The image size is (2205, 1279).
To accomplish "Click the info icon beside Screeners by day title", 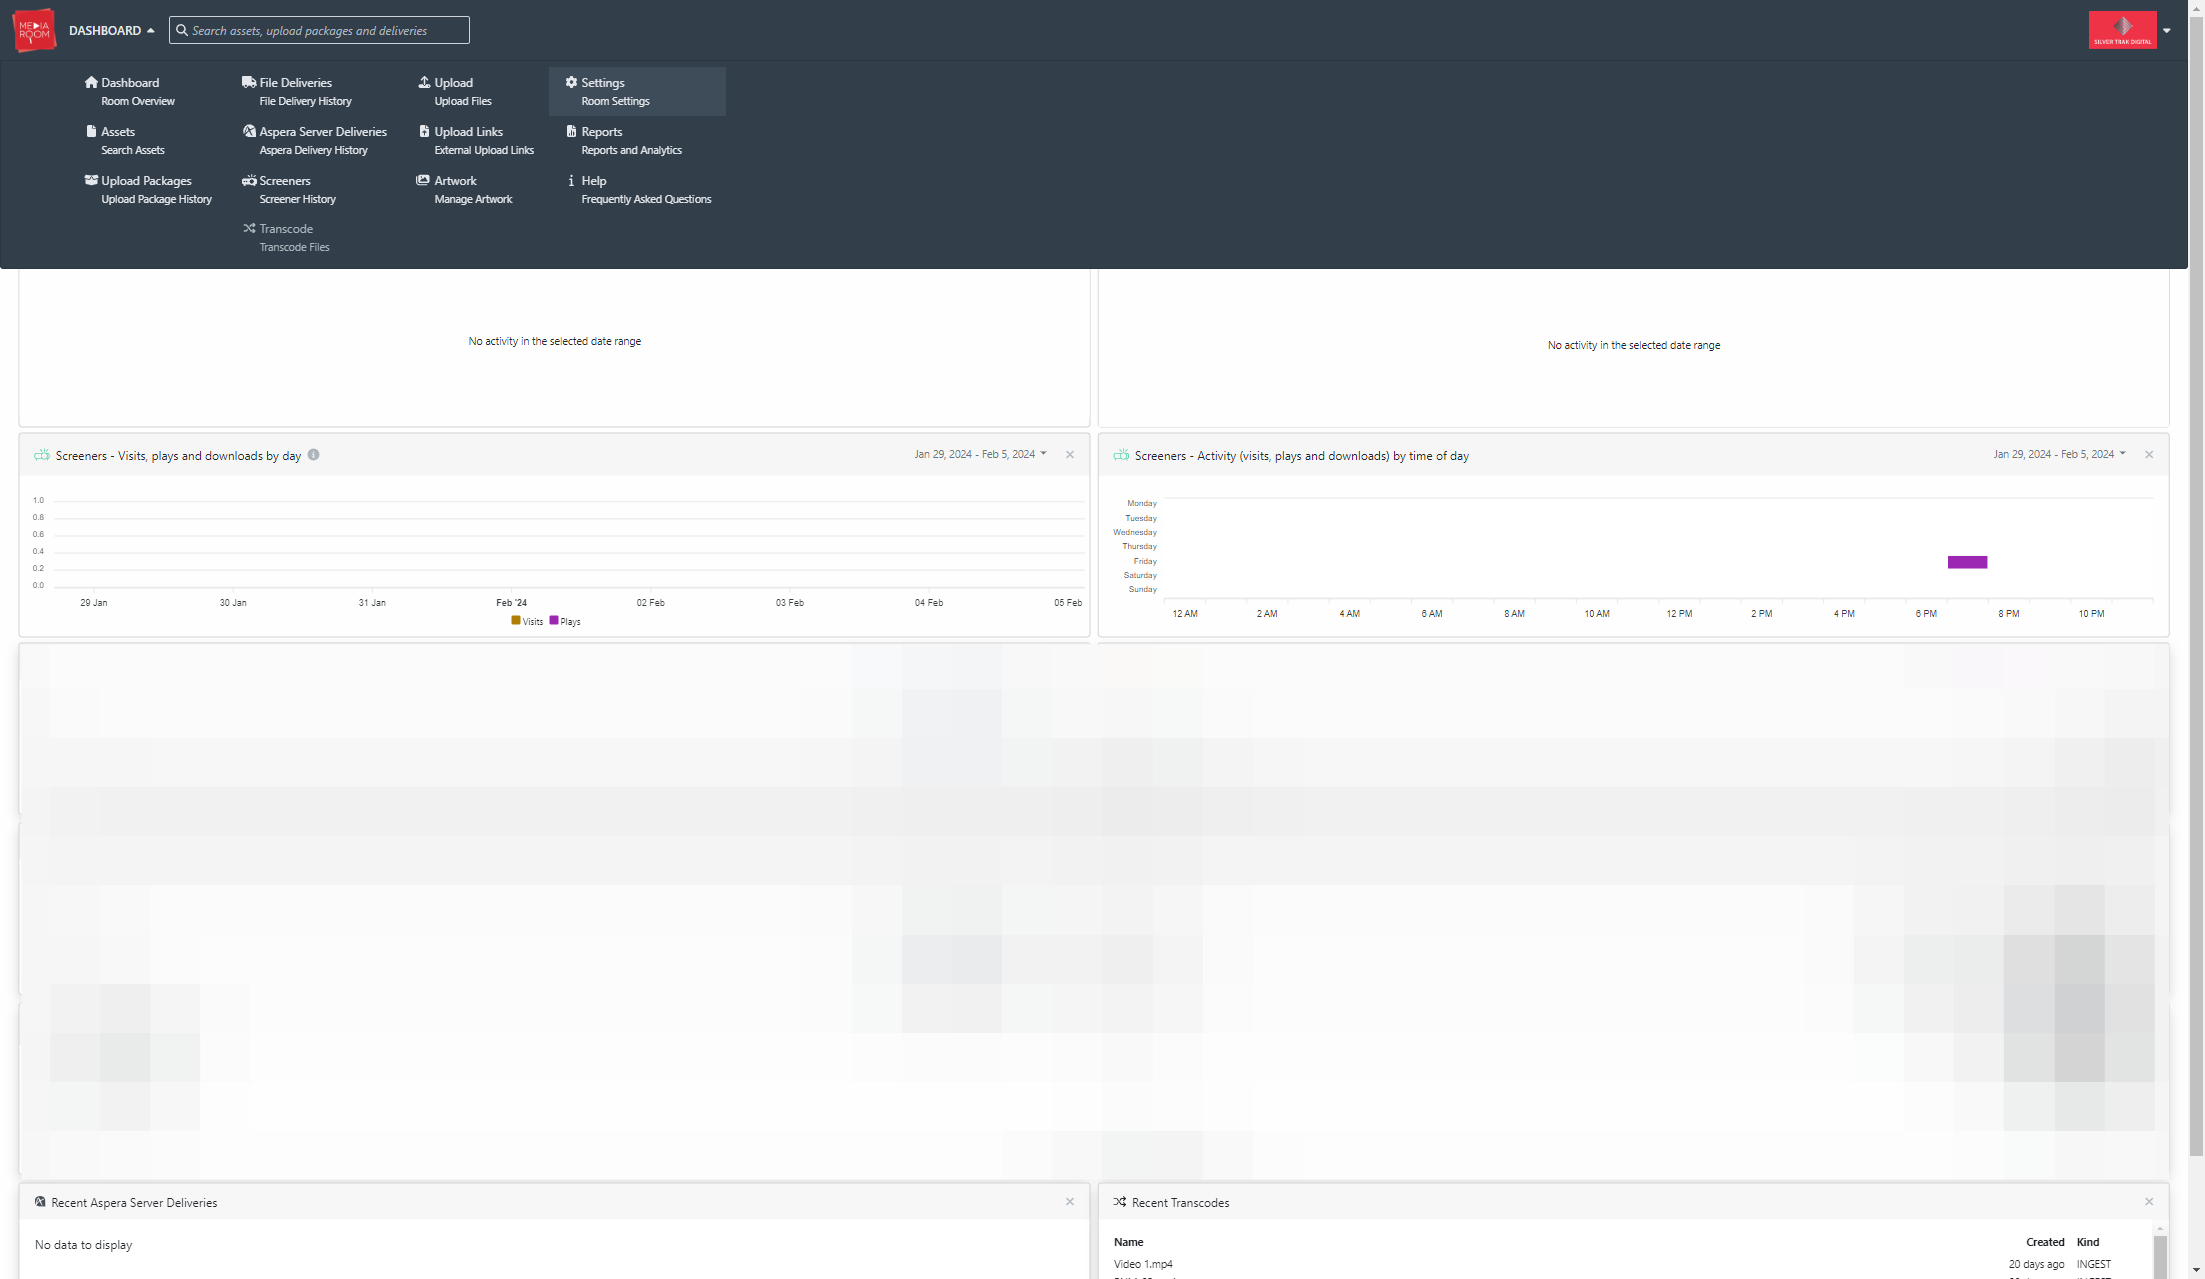I will (x=313, y=454).
